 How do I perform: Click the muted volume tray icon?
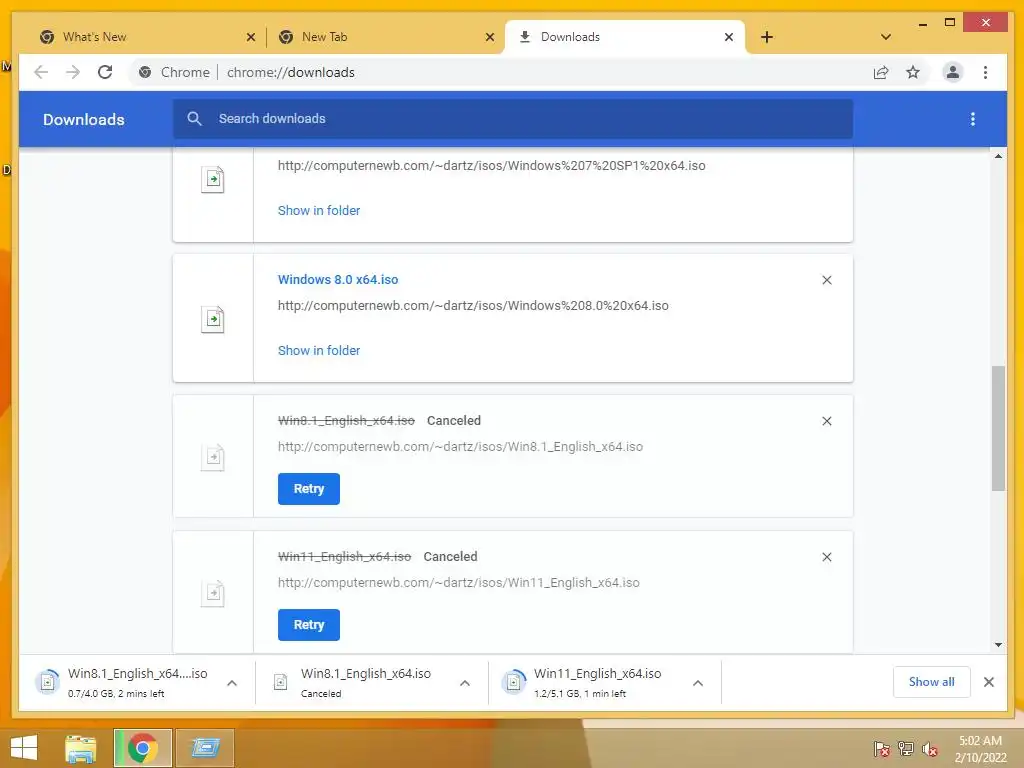click(x=930, y=749)
